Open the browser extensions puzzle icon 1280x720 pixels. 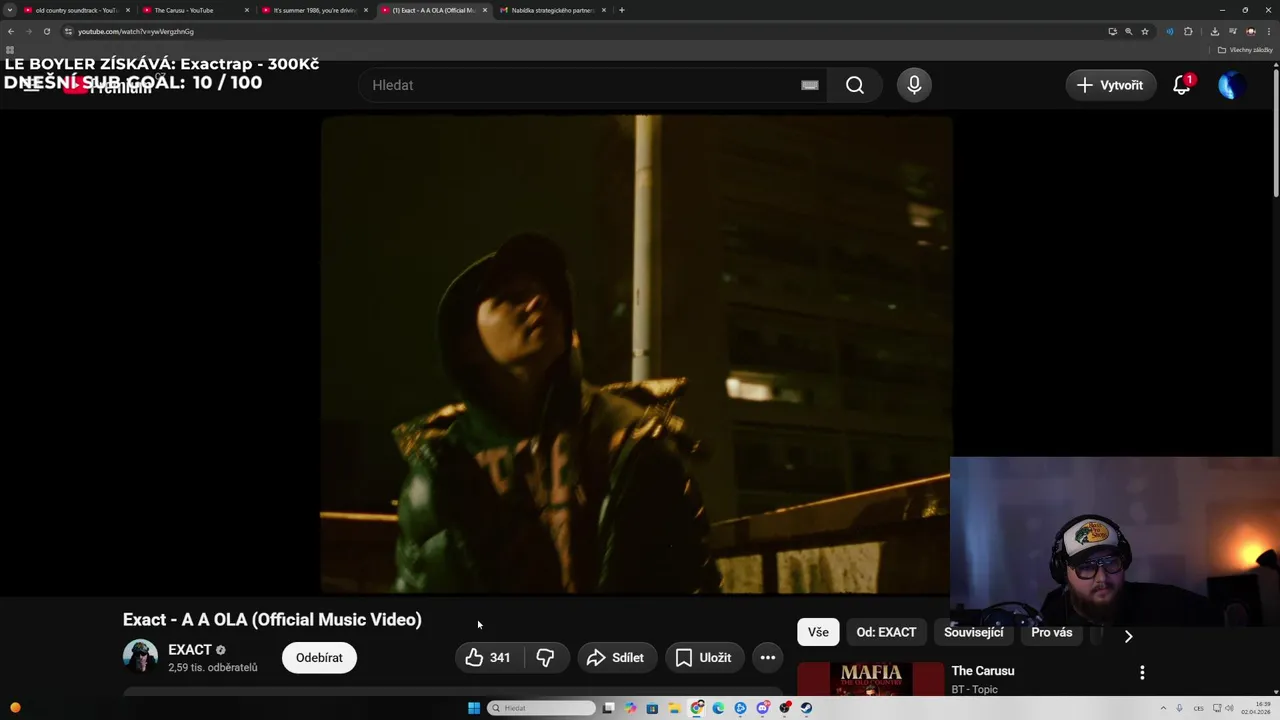coord(1188,31)
